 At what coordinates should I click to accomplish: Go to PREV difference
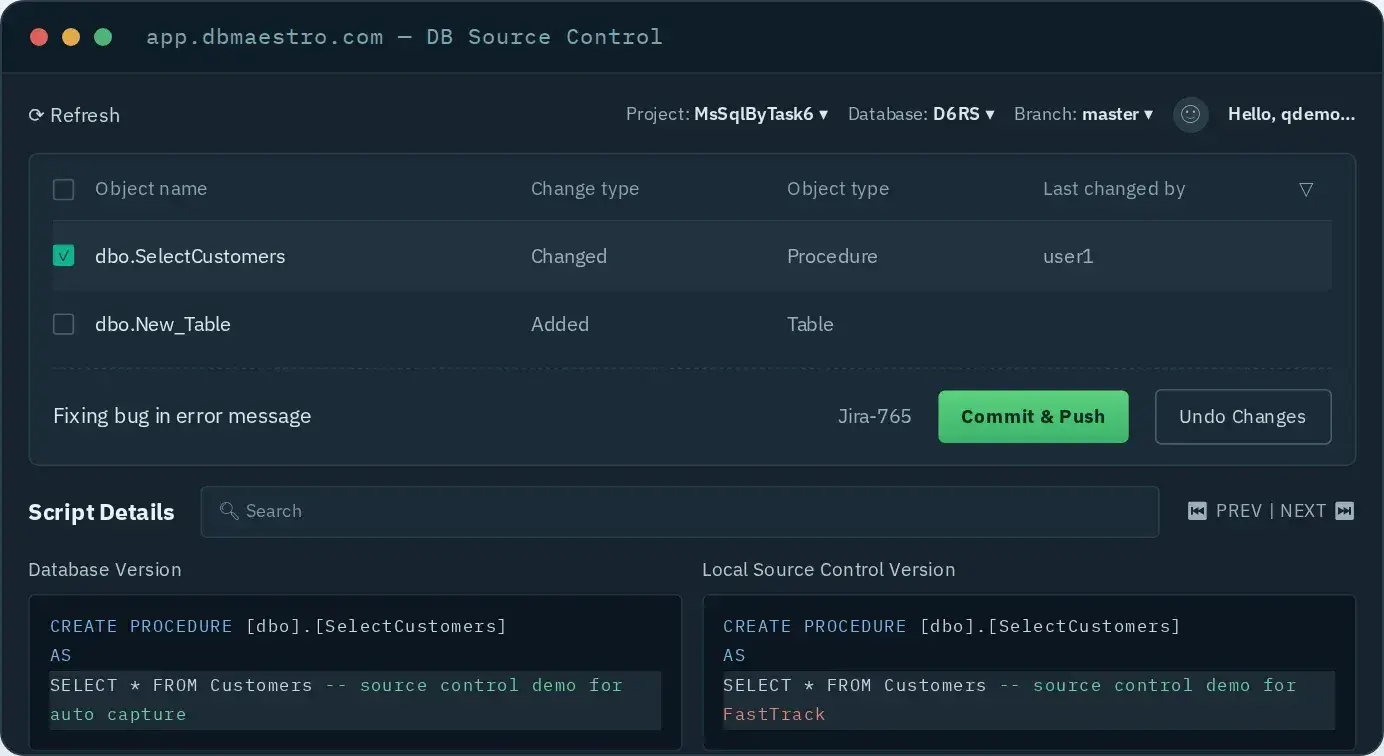[1239, 511]
